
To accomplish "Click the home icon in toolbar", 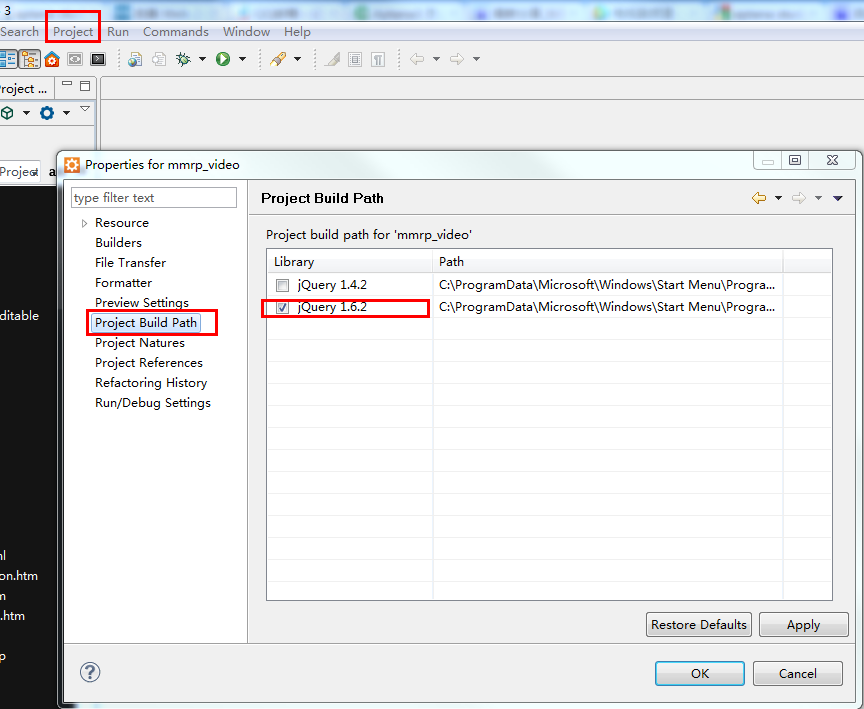I will pyautogui.click(x=52, y=59).
